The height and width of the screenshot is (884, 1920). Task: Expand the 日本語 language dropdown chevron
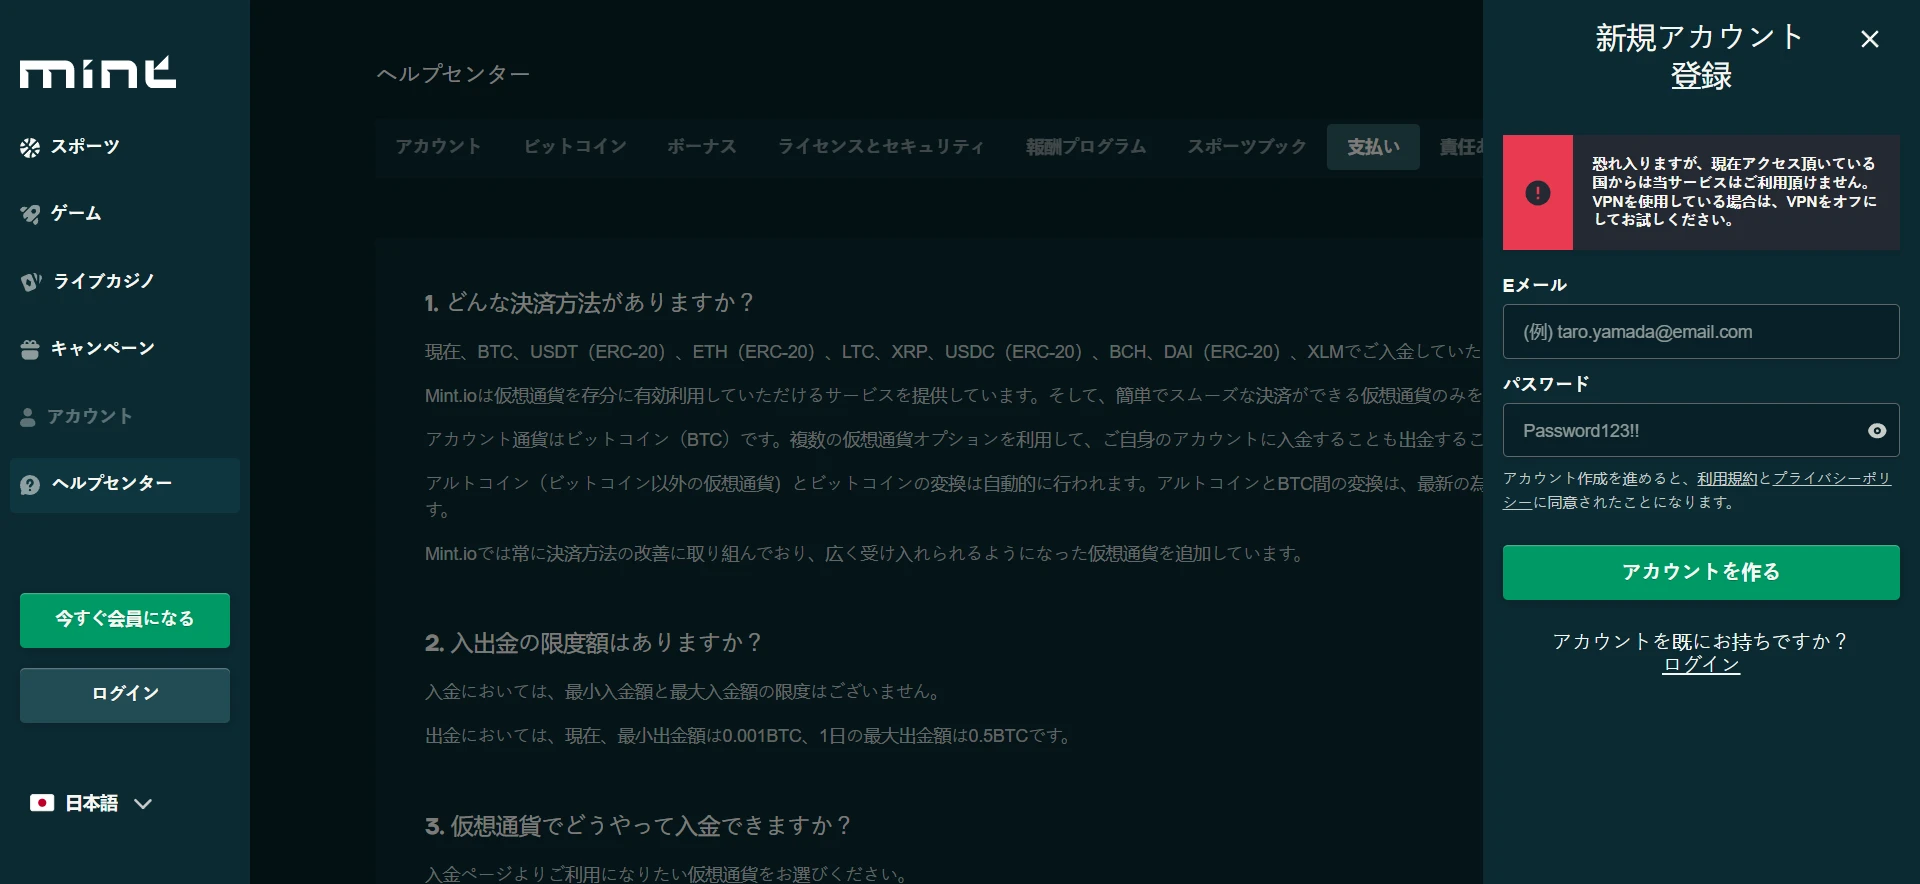point(143,804)
